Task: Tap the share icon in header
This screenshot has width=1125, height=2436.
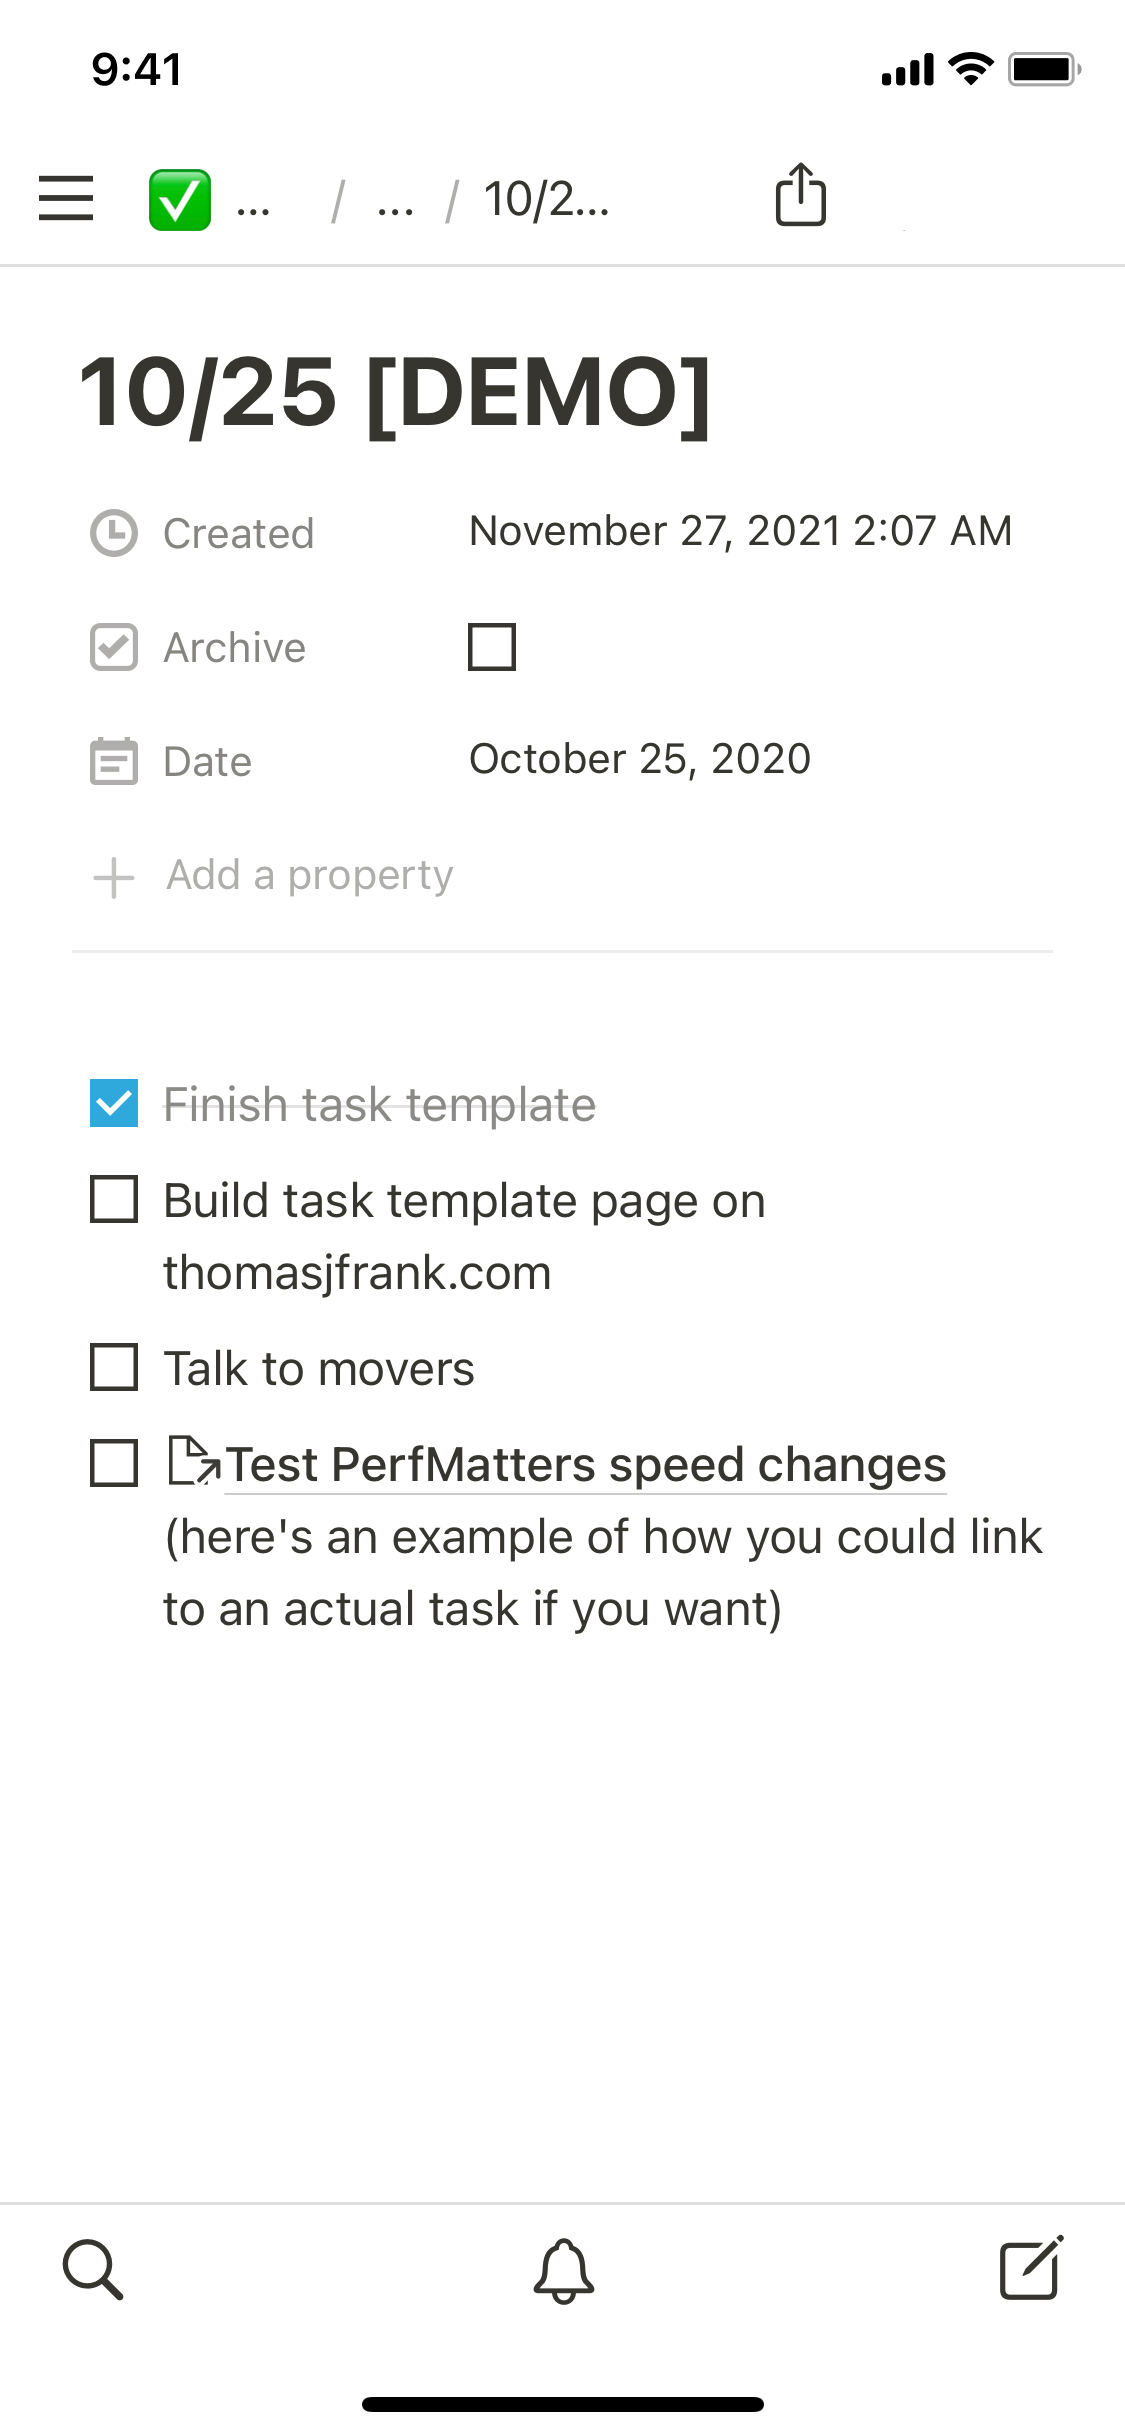Action: pyautogui.click(x=800, y=195)
